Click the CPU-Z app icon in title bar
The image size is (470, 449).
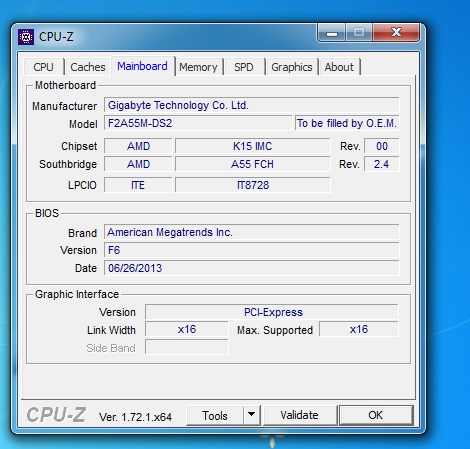[26, 37]
